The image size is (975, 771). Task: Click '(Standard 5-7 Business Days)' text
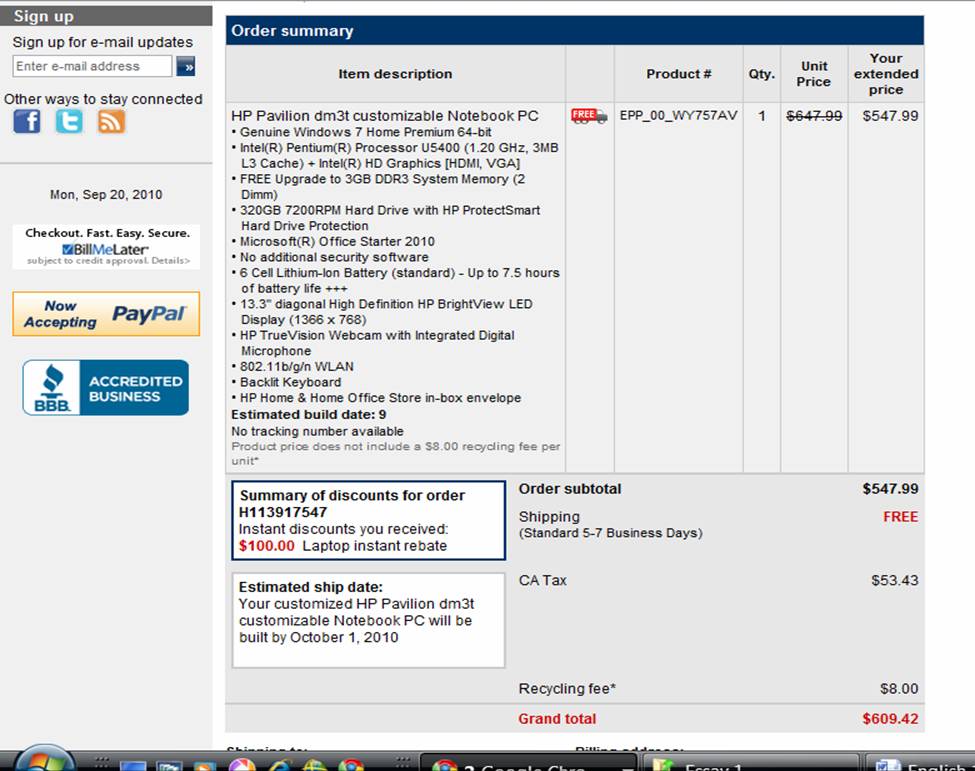(611, 533)
